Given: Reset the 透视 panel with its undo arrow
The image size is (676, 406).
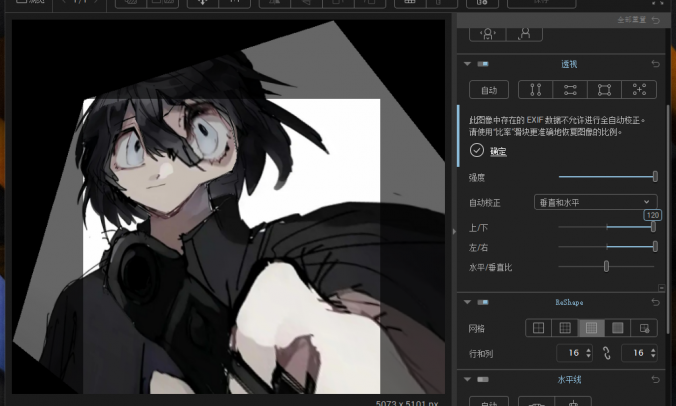Looking at the screenshot, I should pos(656,64).
